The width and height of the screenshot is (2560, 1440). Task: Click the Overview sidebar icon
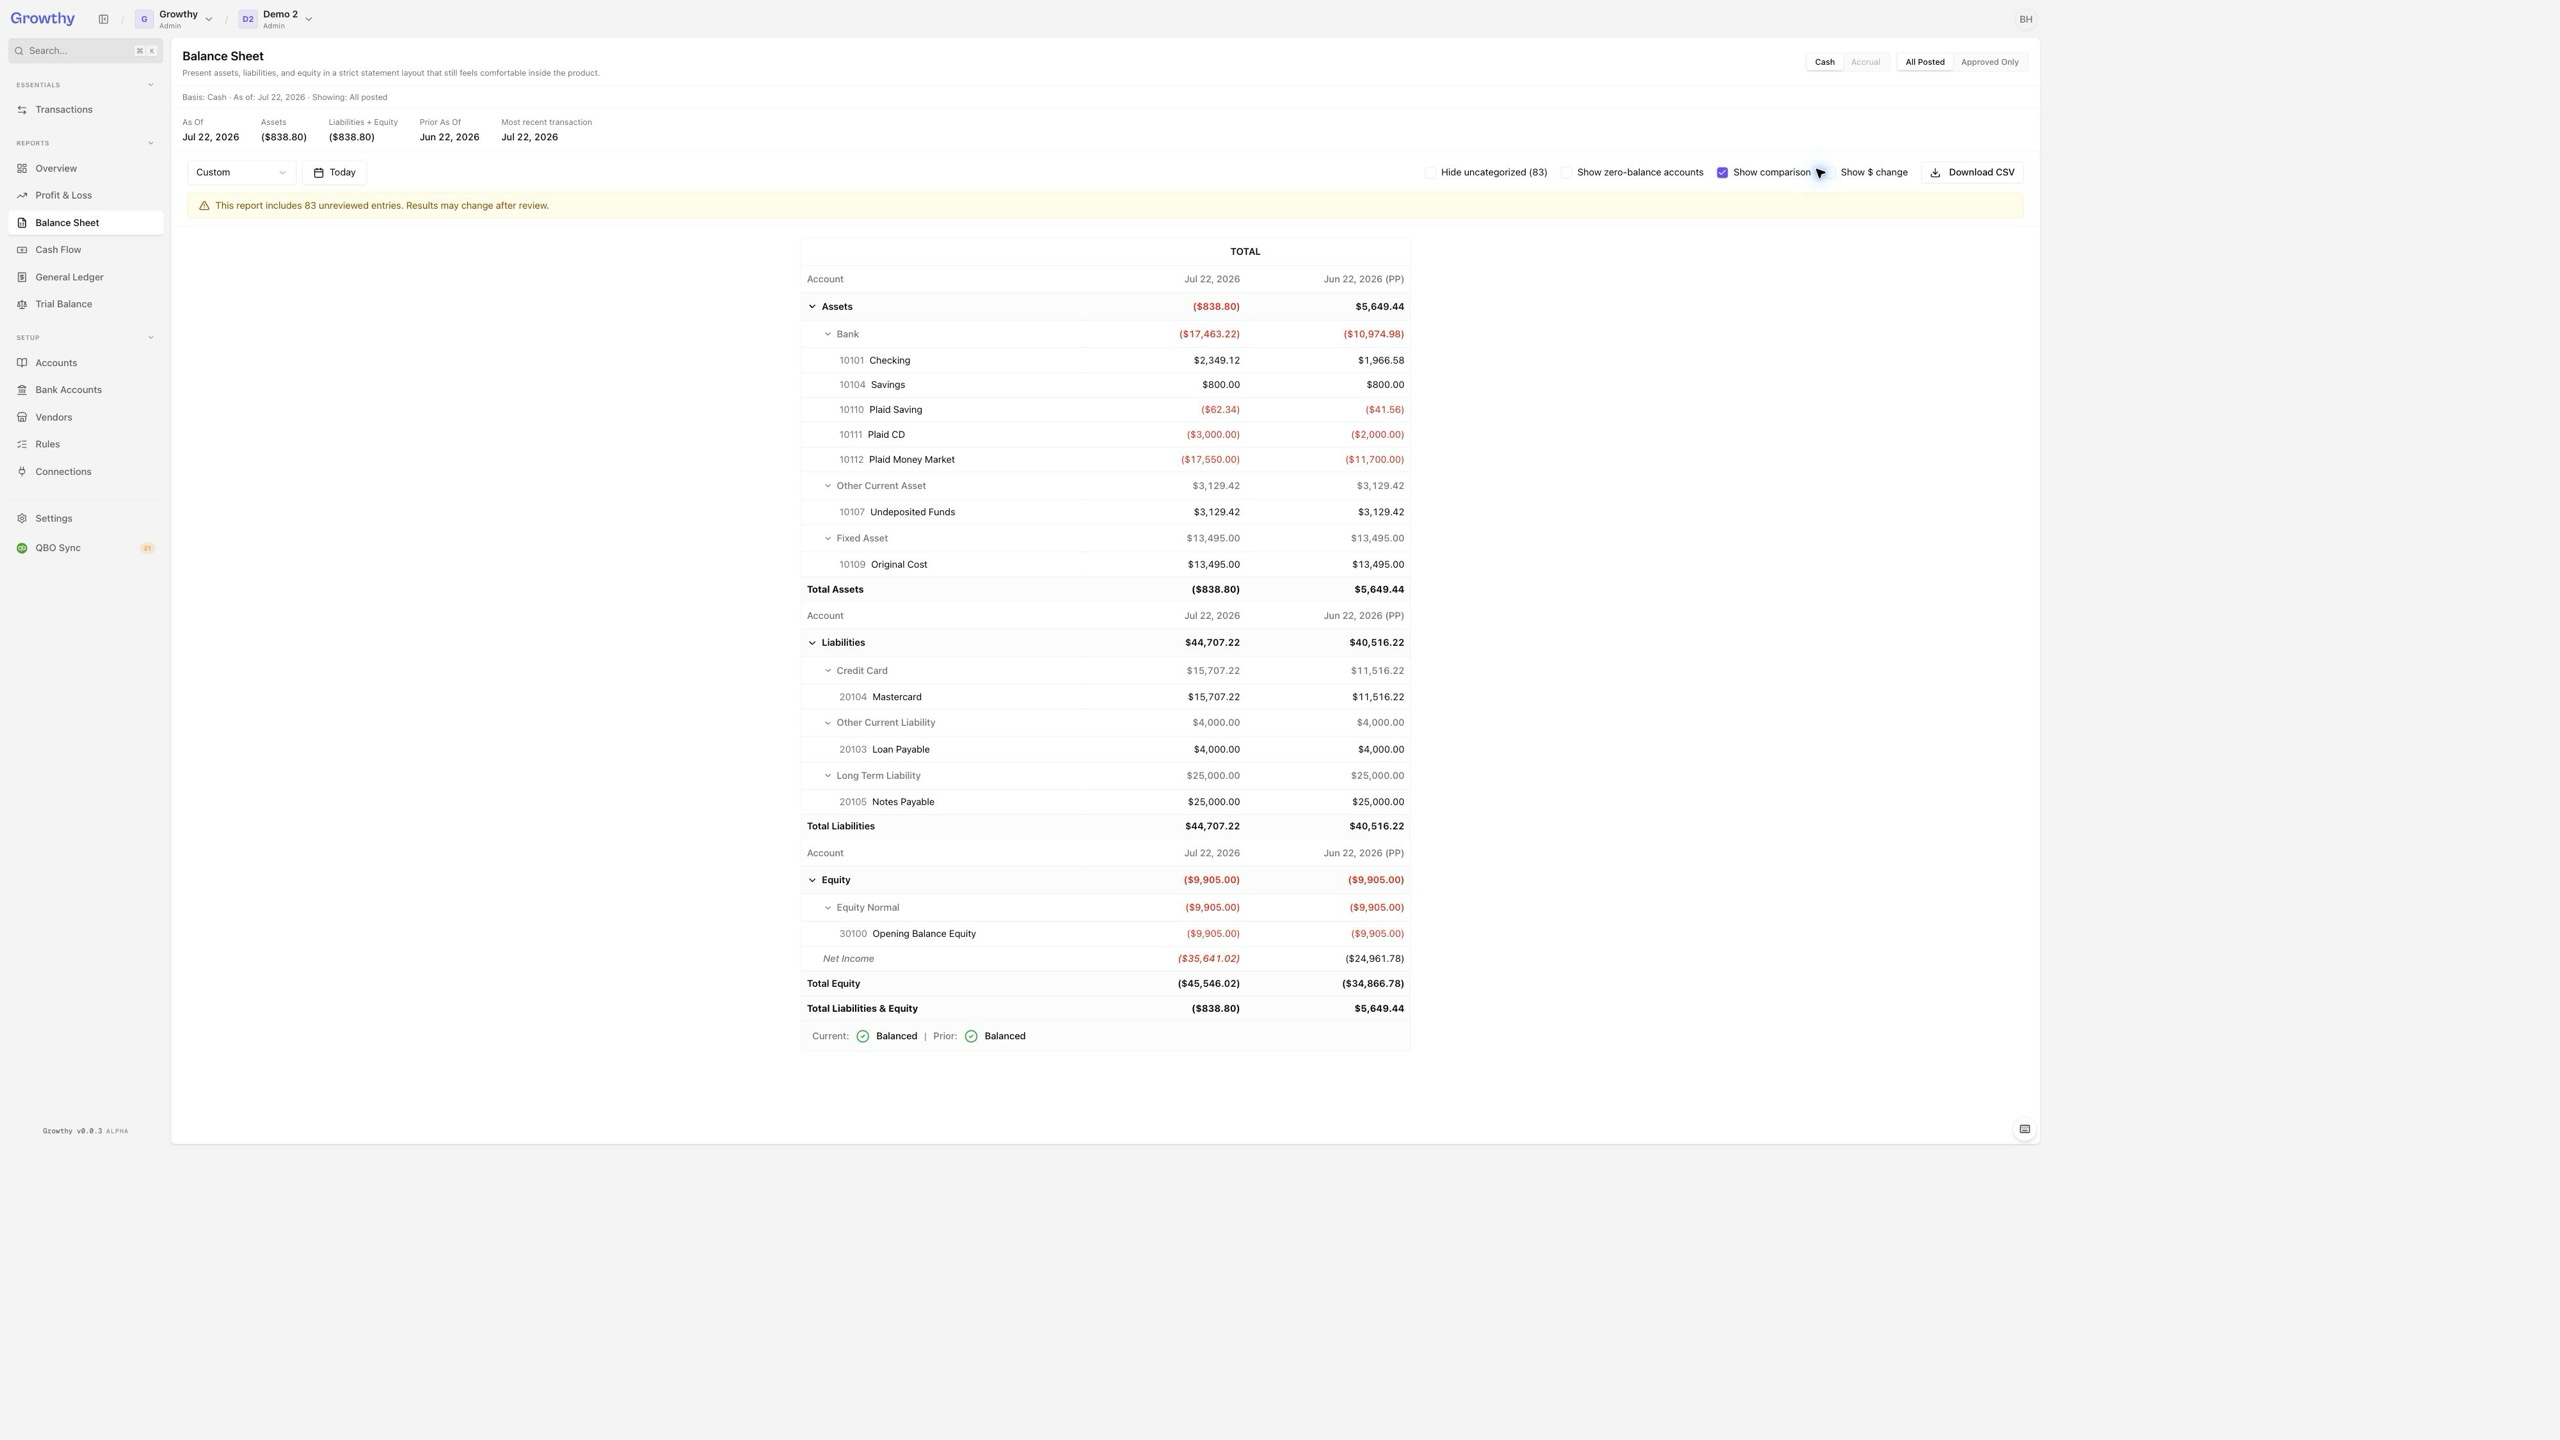(22, 168)
